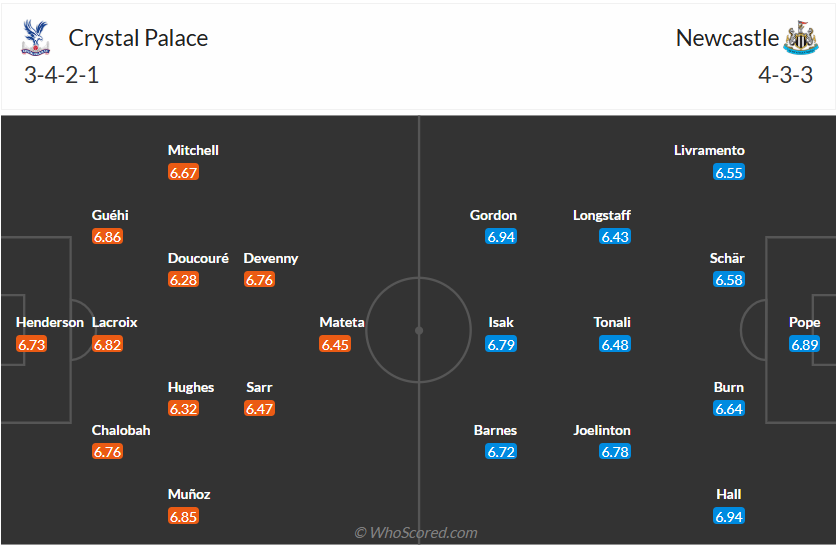The height and width of the screenshot is (545, 838).
Task: Click the Crystal Palace club crest
Action: click(35, 38)
